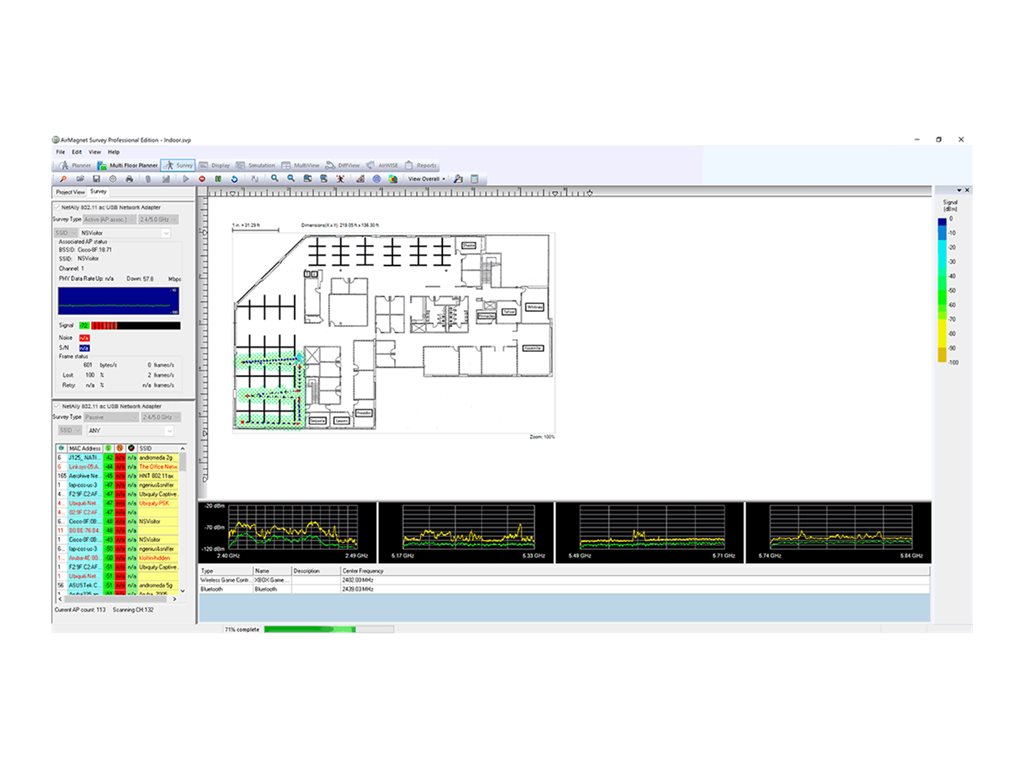The width and height of the screenshot is (1024, 768).
Task: Click the green pause survey icon
Action: pos(218,179)
